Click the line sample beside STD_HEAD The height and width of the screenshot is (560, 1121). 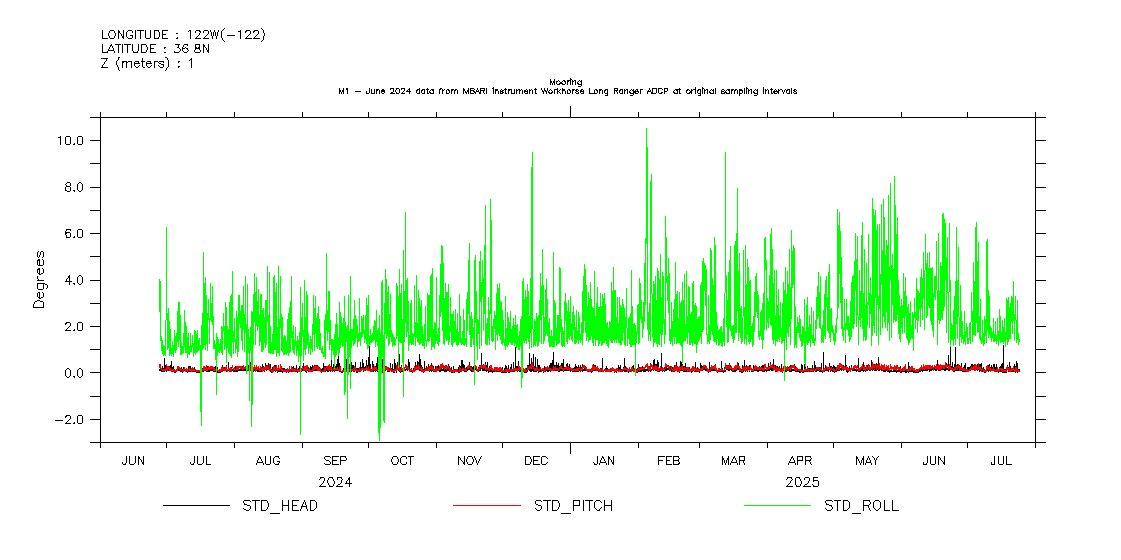[x=196, y=506]
